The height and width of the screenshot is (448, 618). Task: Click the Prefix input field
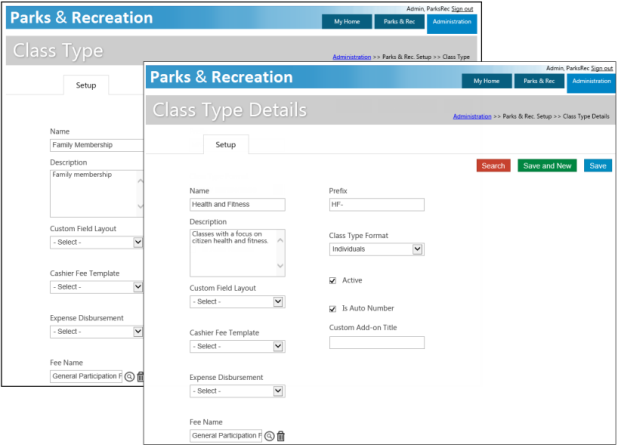[376, 205]
